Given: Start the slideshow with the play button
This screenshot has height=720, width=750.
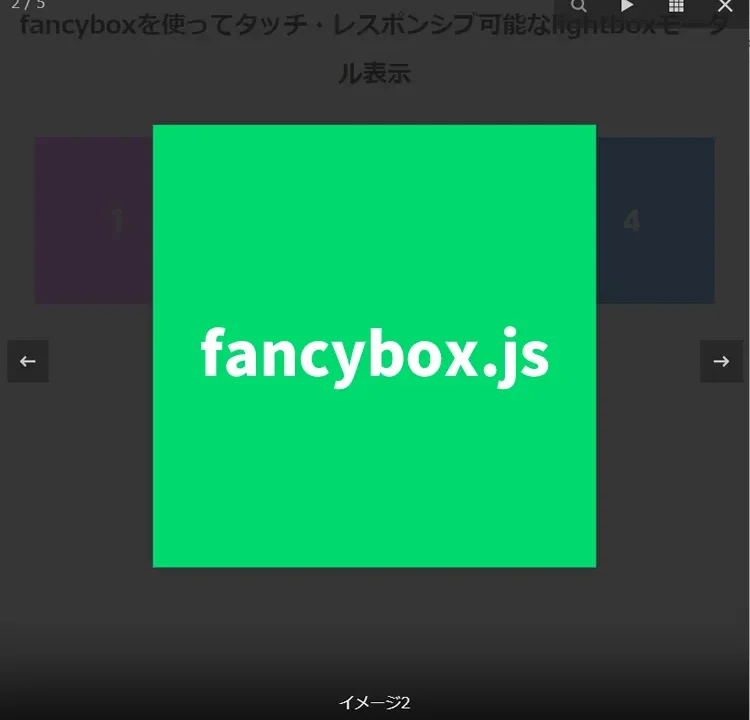Looking at the screenshot, I should [x=627, y=5].
